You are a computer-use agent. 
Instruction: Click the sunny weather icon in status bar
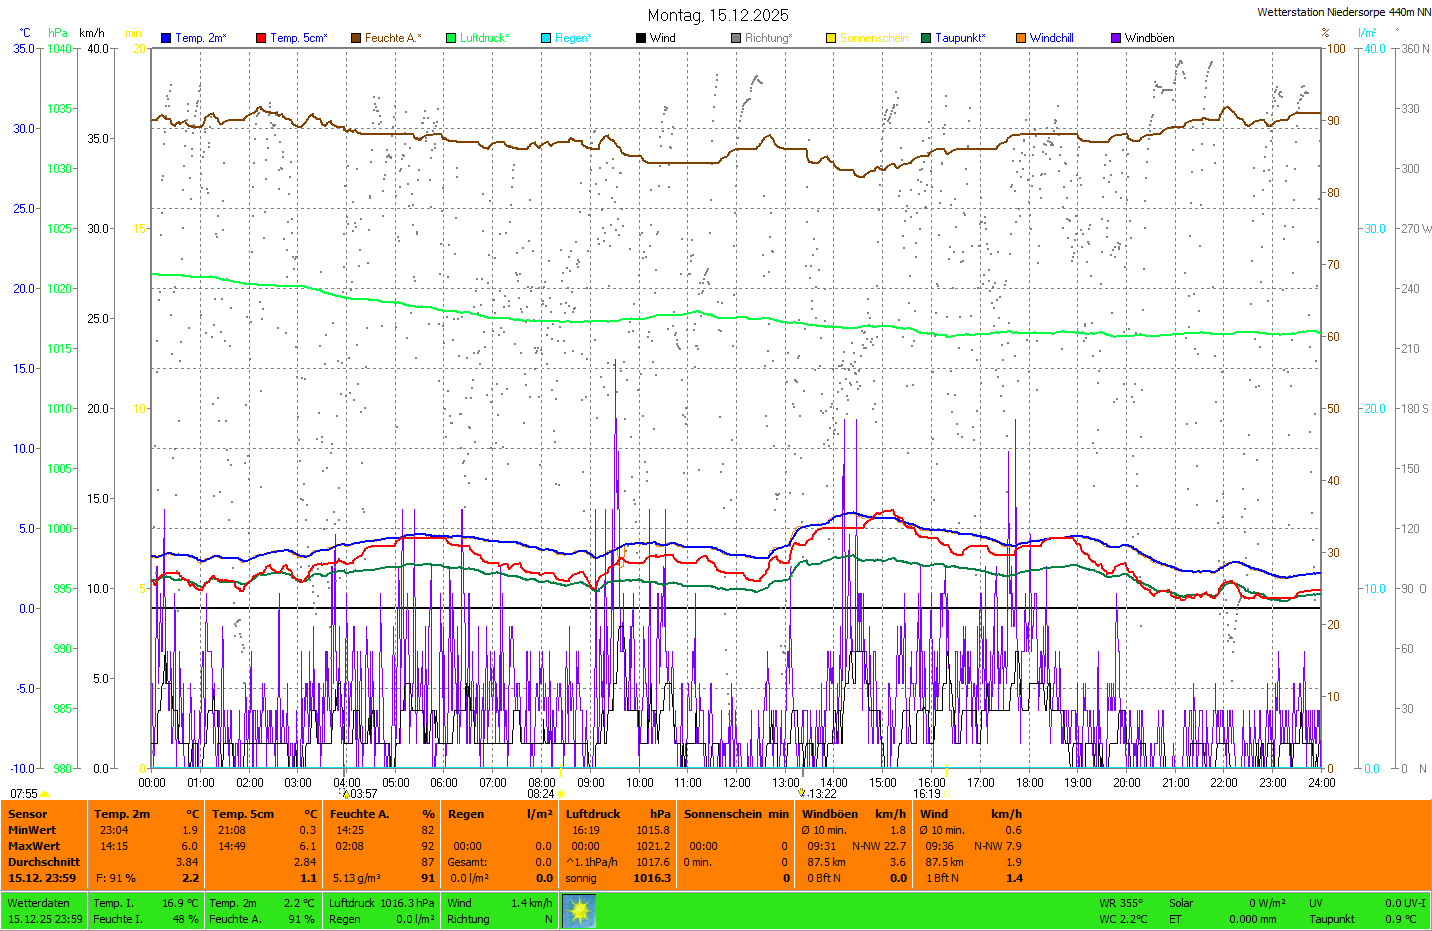coord(579,911)
